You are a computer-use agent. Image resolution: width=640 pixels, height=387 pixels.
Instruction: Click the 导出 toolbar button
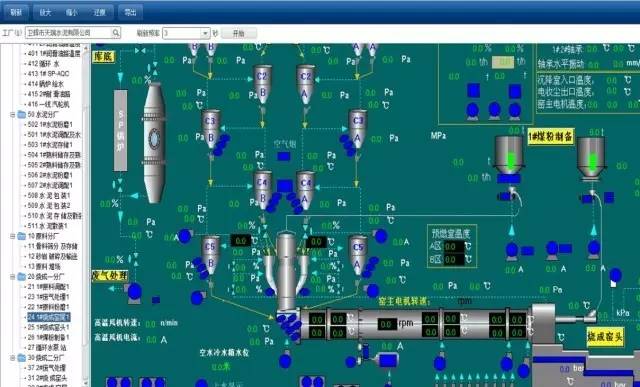pyautogui.click(x=130, y=12)
